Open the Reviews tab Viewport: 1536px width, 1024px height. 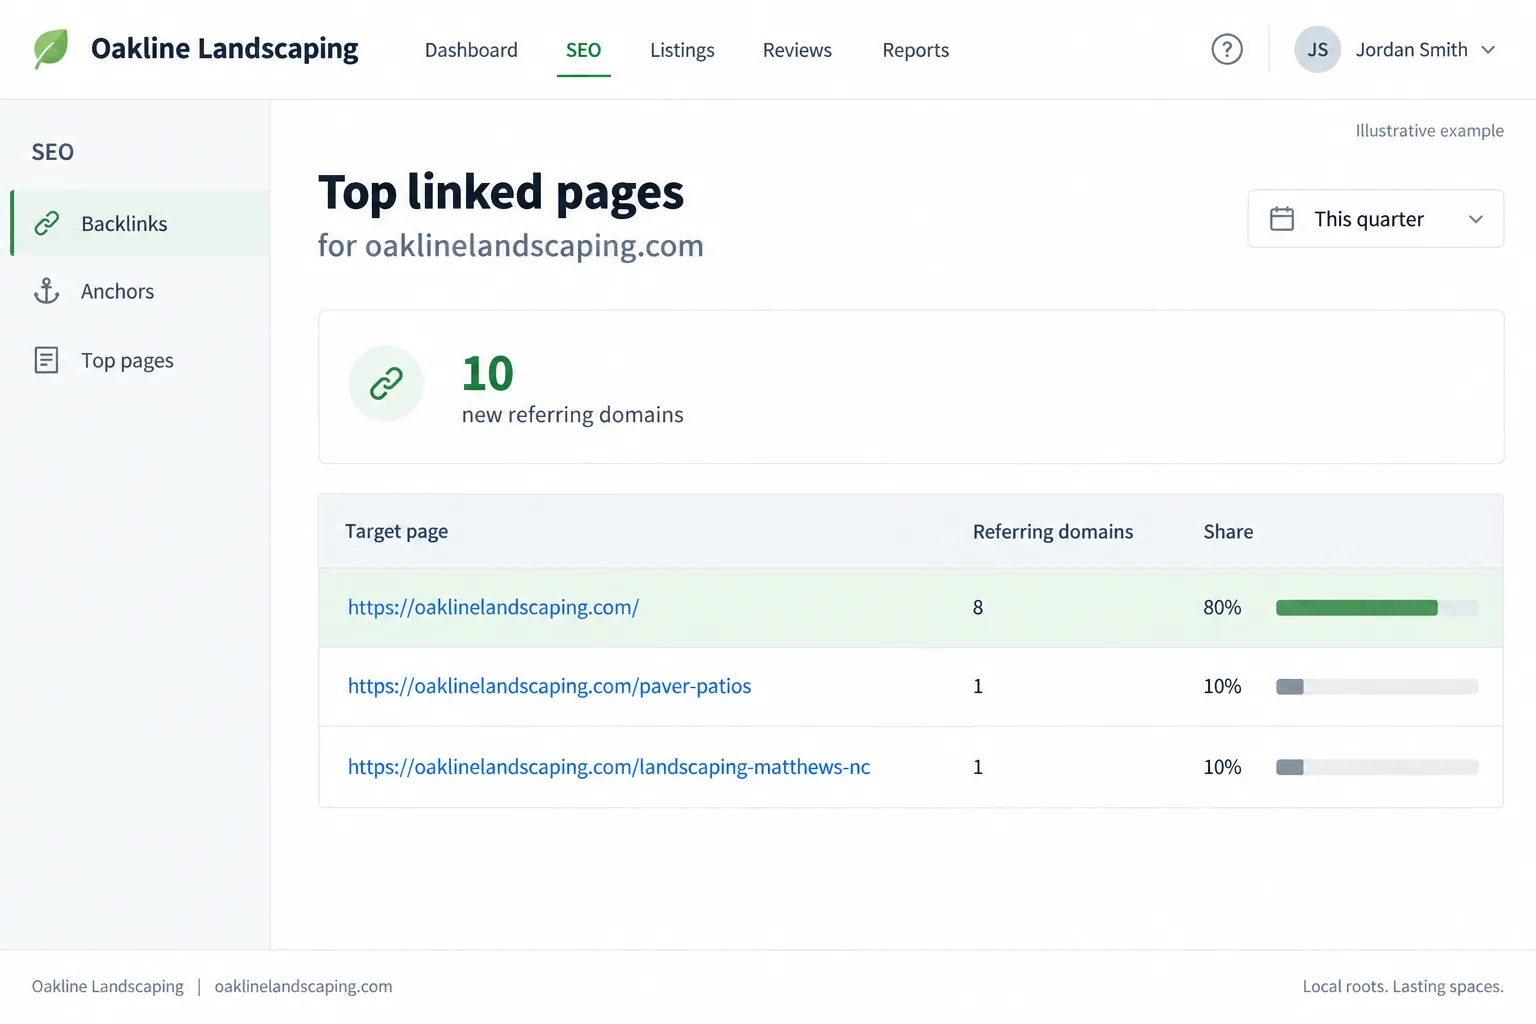[x=797, y=50]
